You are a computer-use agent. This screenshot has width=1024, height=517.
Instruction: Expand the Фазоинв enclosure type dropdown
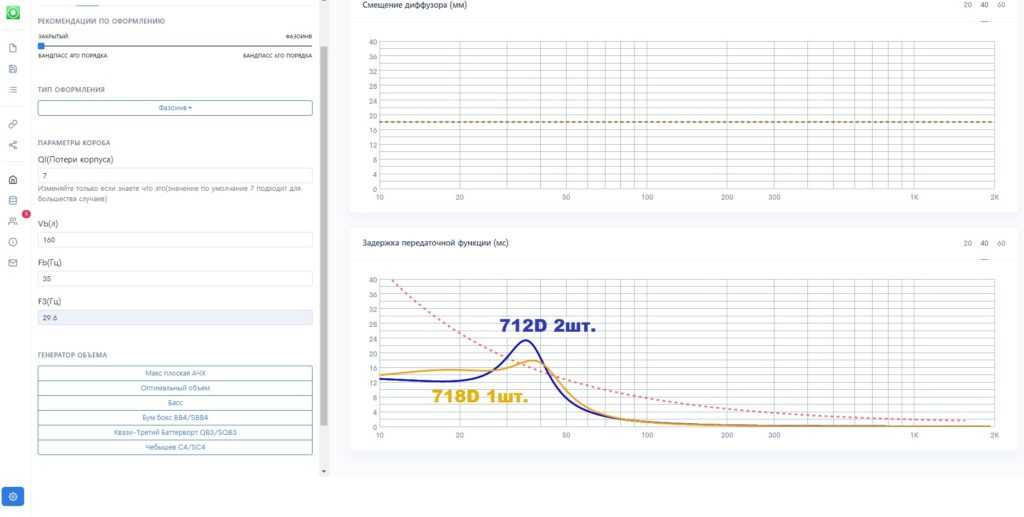pos(175,108)
